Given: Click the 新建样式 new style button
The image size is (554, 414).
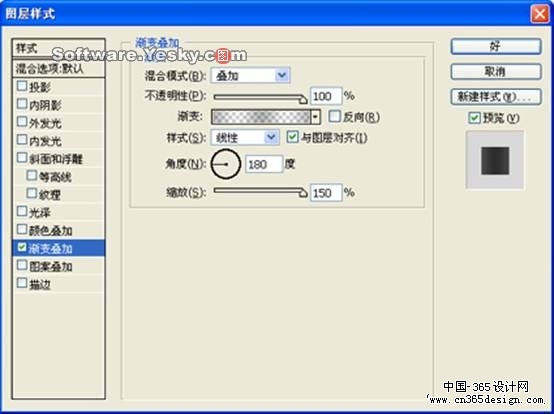Looking at the screenshot, I should click(496, 97).
